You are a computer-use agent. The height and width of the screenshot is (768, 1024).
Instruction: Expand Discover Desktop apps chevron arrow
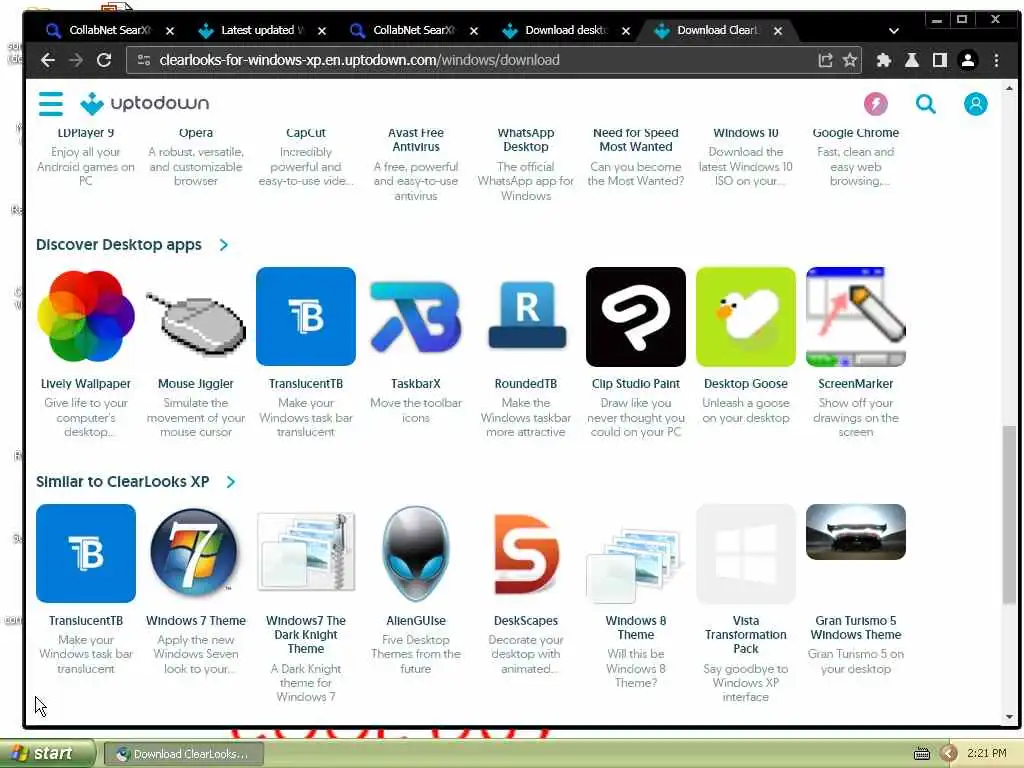[x=224, y=245]
